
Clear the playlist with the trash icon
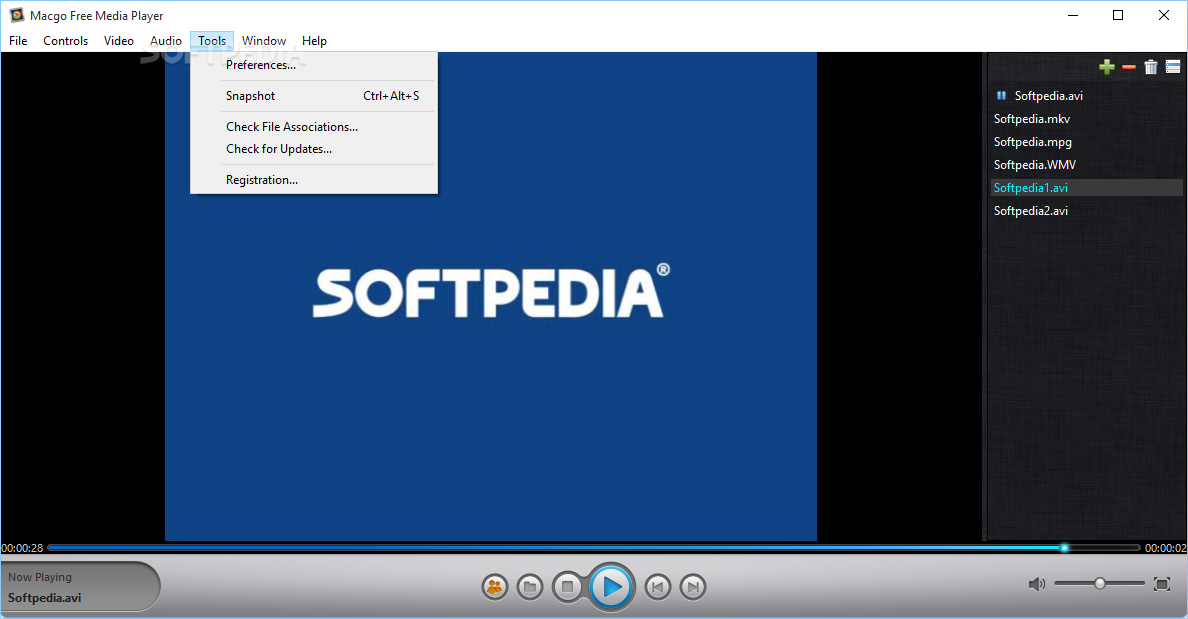pos(1151,67)
